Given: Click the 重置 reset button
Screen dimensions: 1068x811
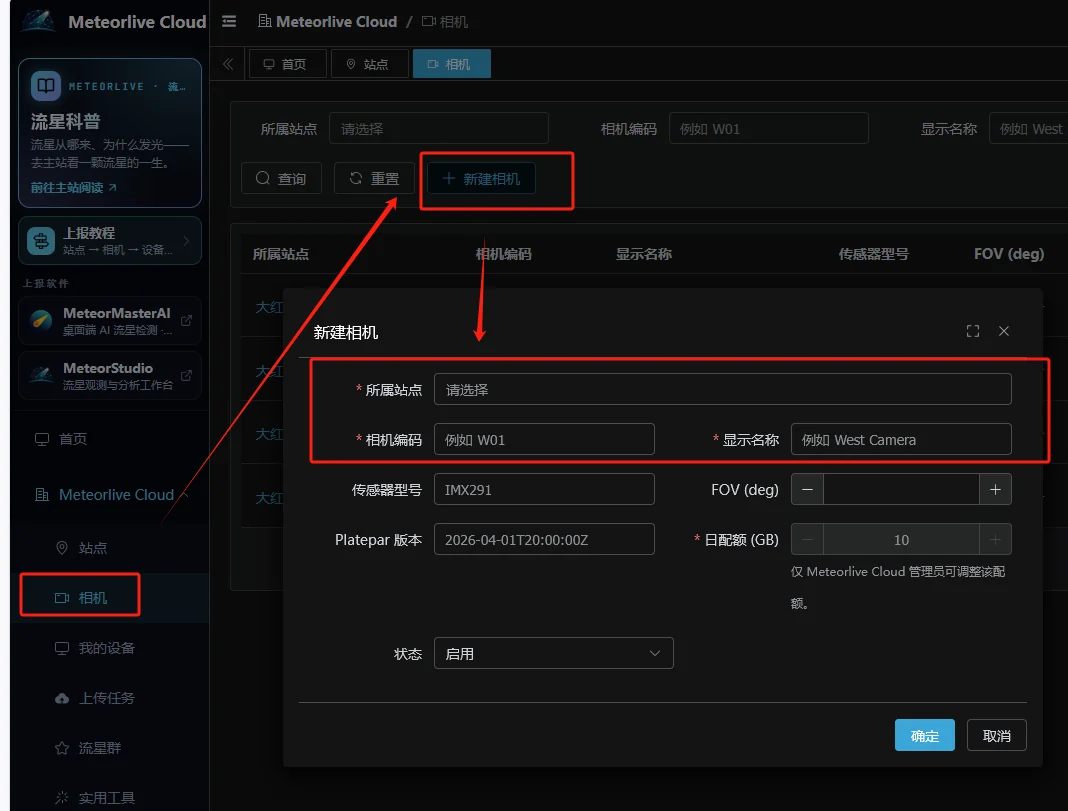Looking at the screenshot, I should (374, 178).
